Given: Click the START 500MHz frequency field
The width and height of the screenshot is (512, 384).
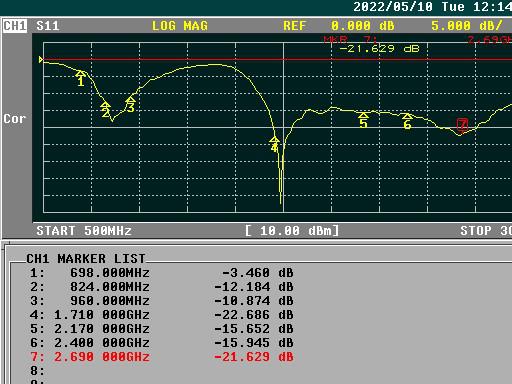Looking at the screenshot, I should point(84,231).
